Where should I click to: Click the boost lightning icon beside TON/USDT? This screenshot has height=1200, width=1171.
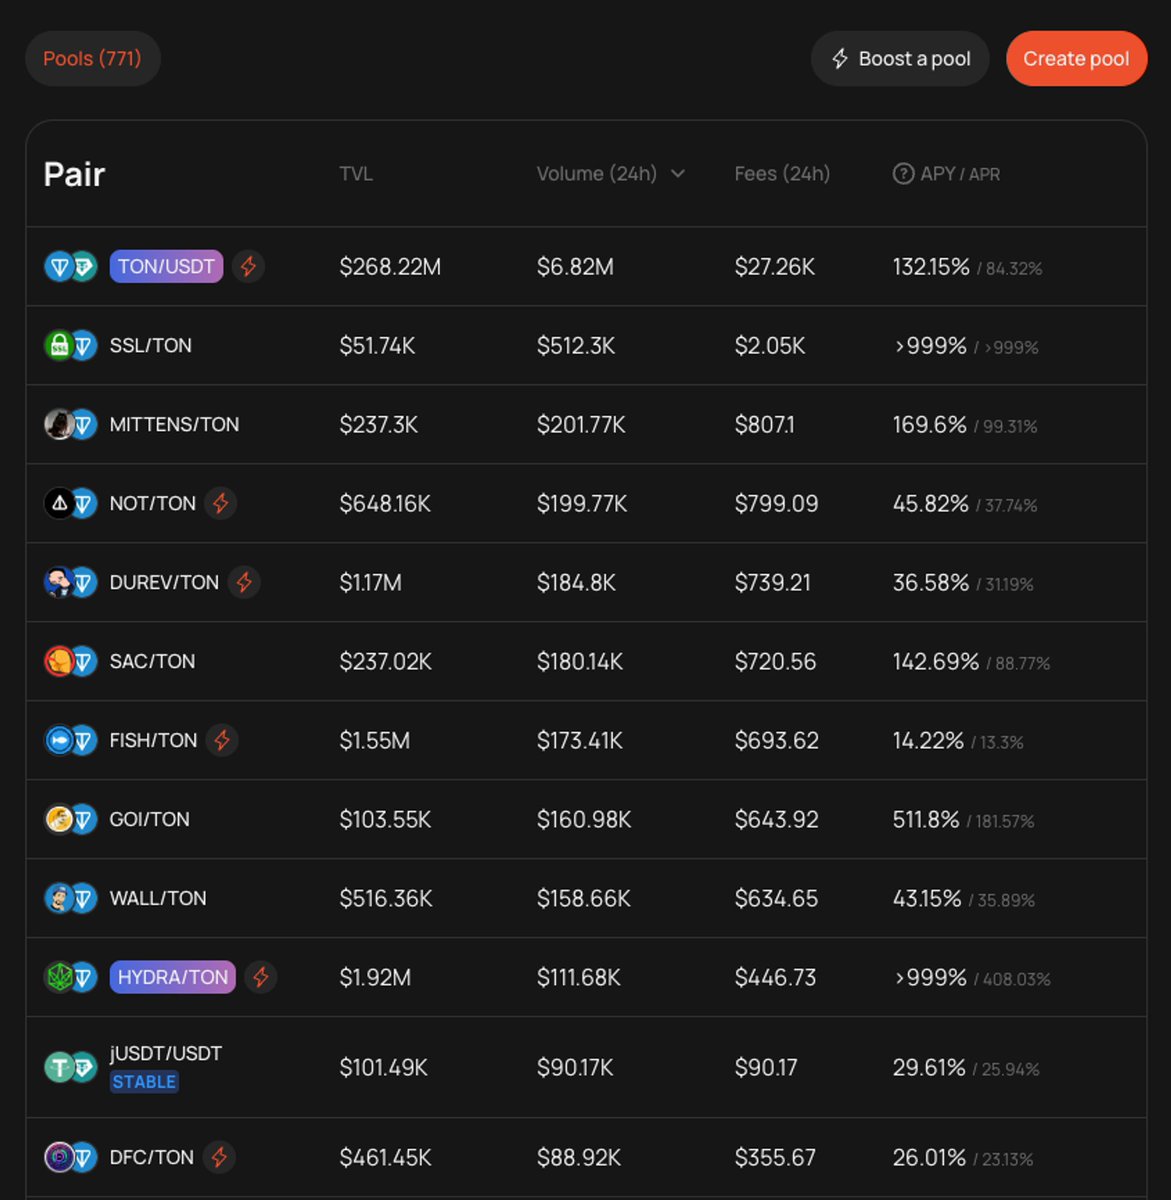point(248,267)
